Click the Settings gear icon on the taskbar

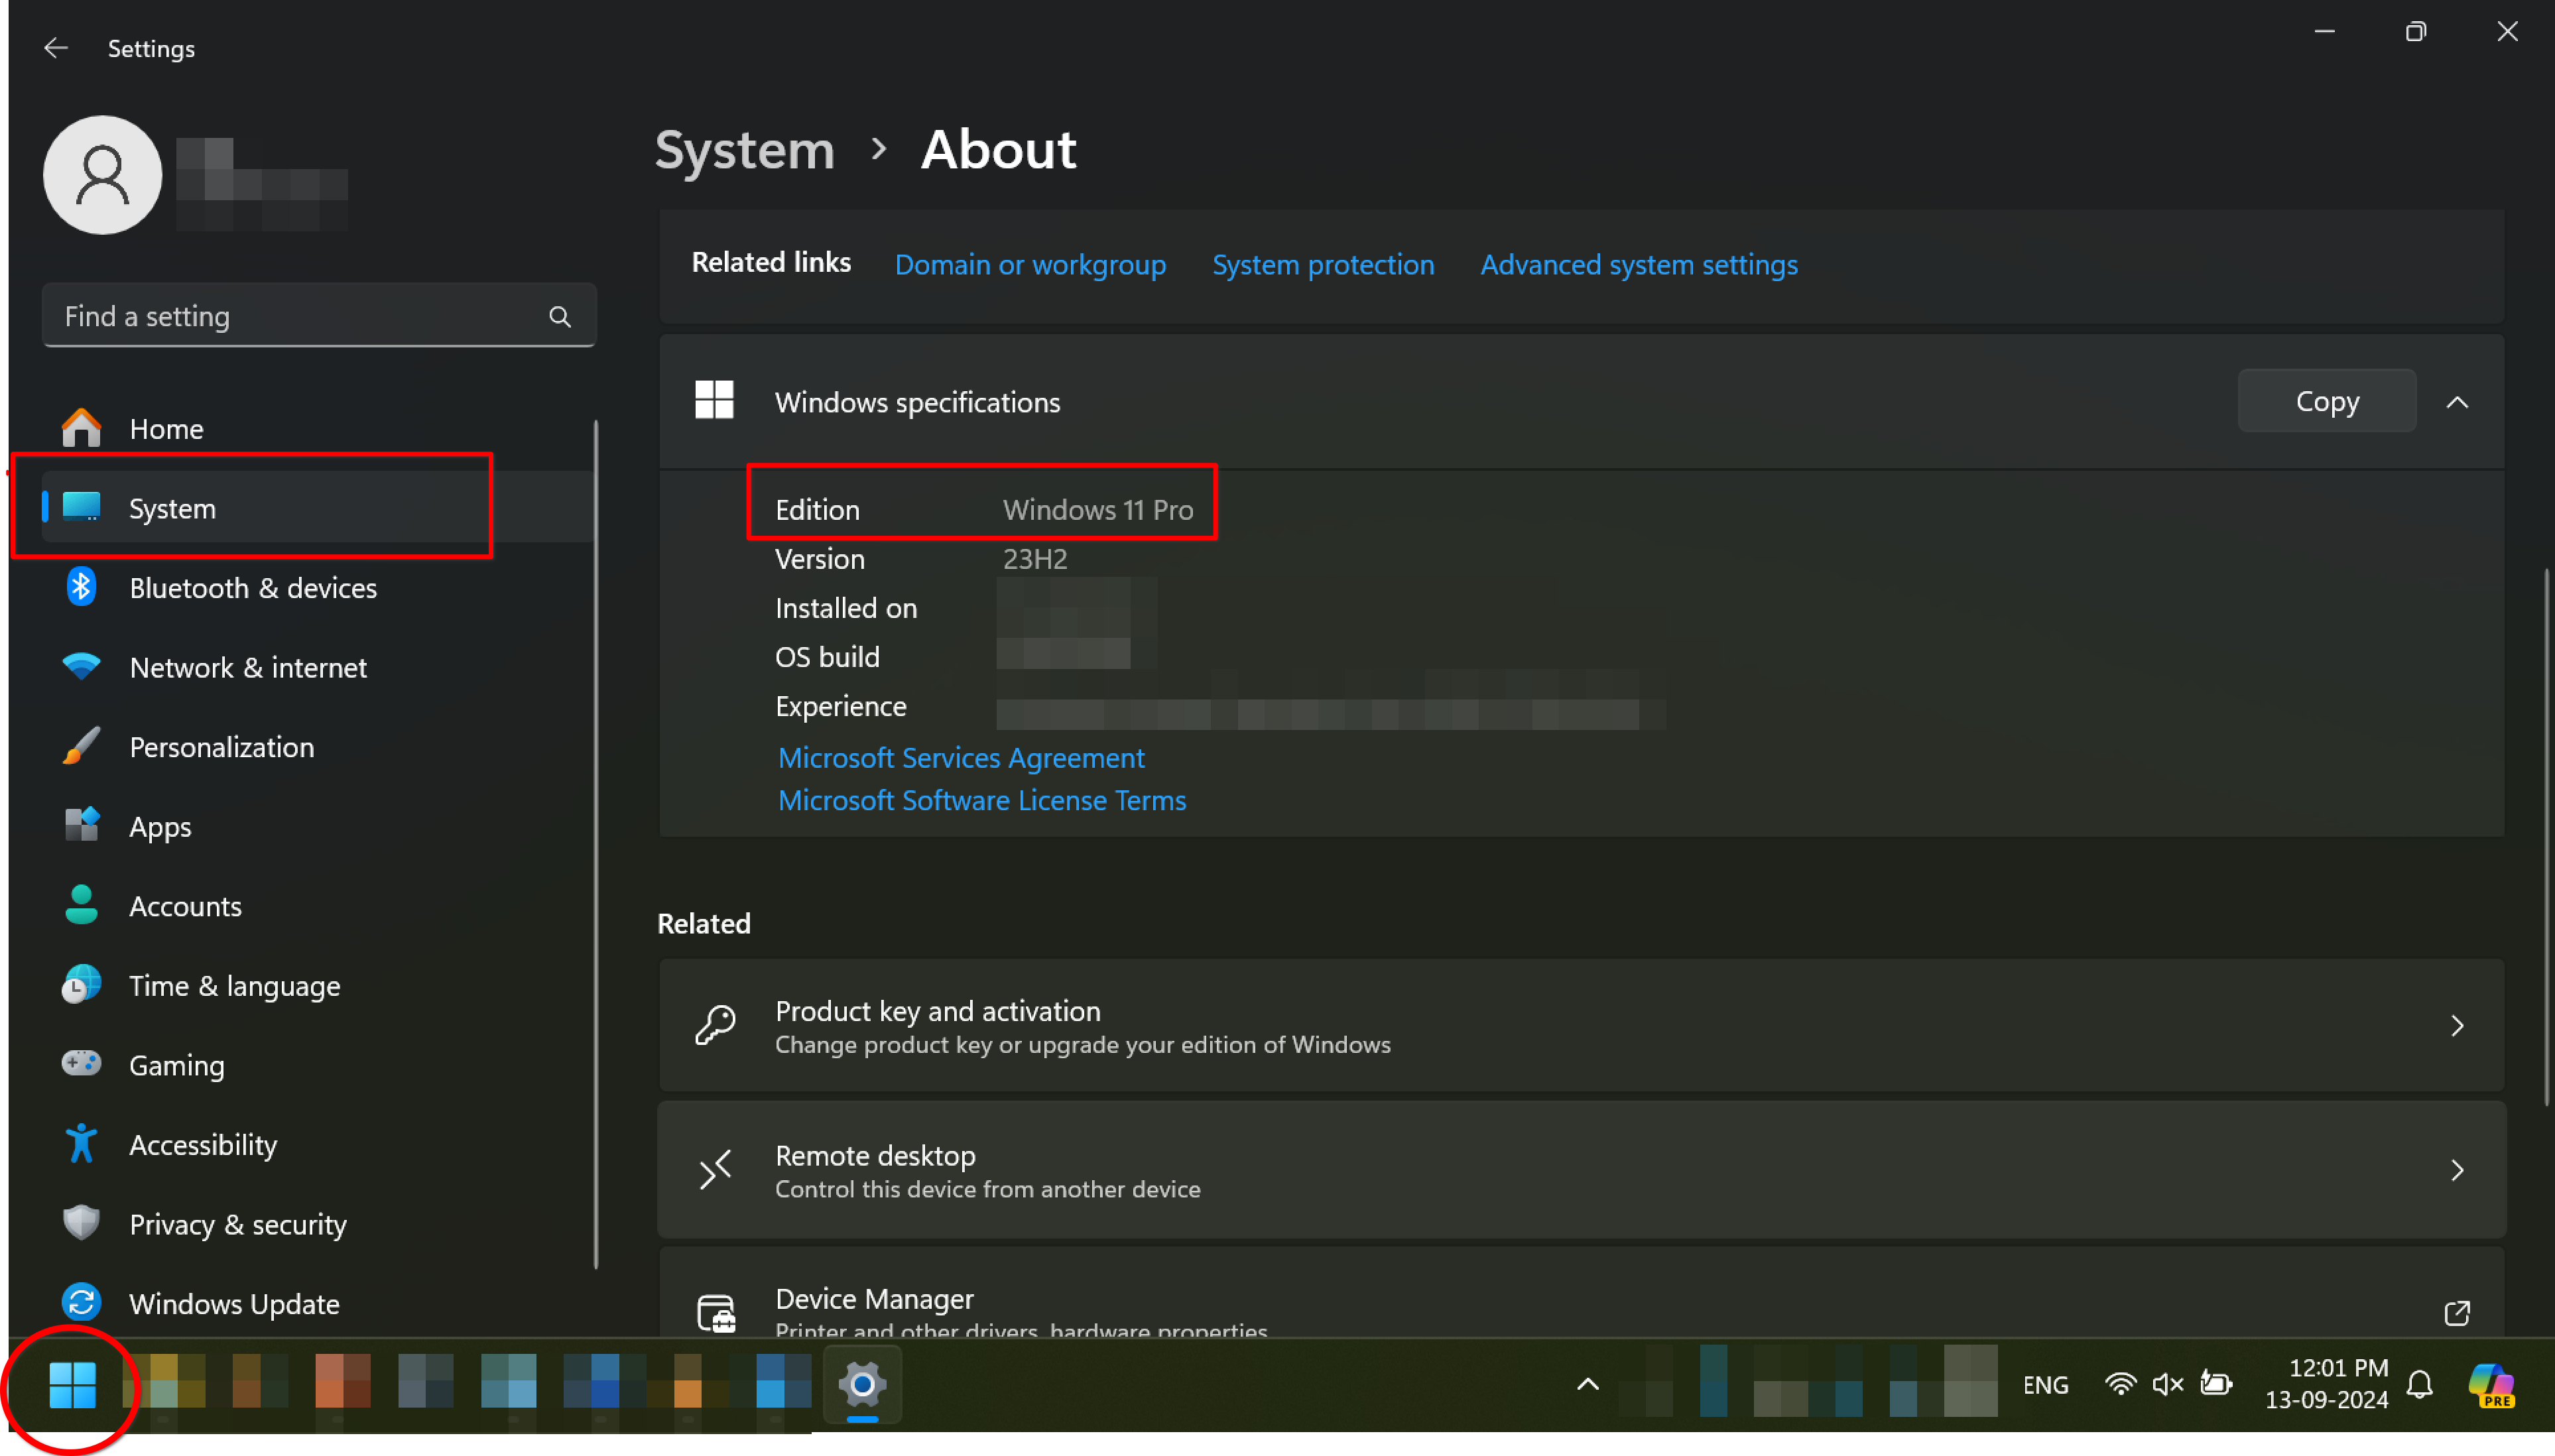[862, 1384]
